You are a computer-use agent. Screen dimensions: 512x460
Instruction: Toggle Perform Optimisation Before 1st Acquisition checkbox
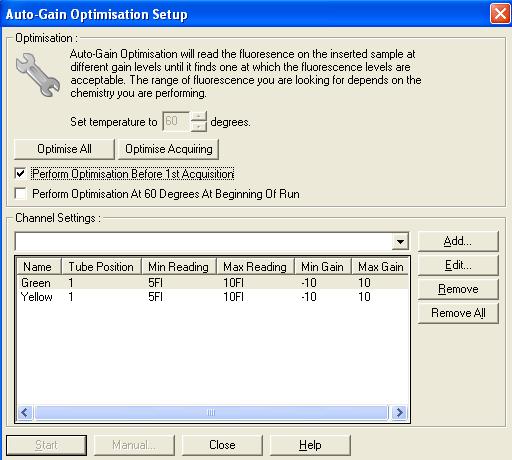pyautogui.click(x=20, y=173)
